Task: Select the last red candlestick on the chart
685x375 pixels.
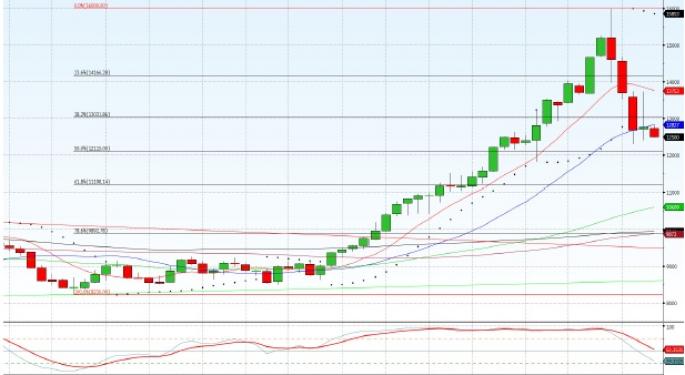Action: [x=654, y=132]
